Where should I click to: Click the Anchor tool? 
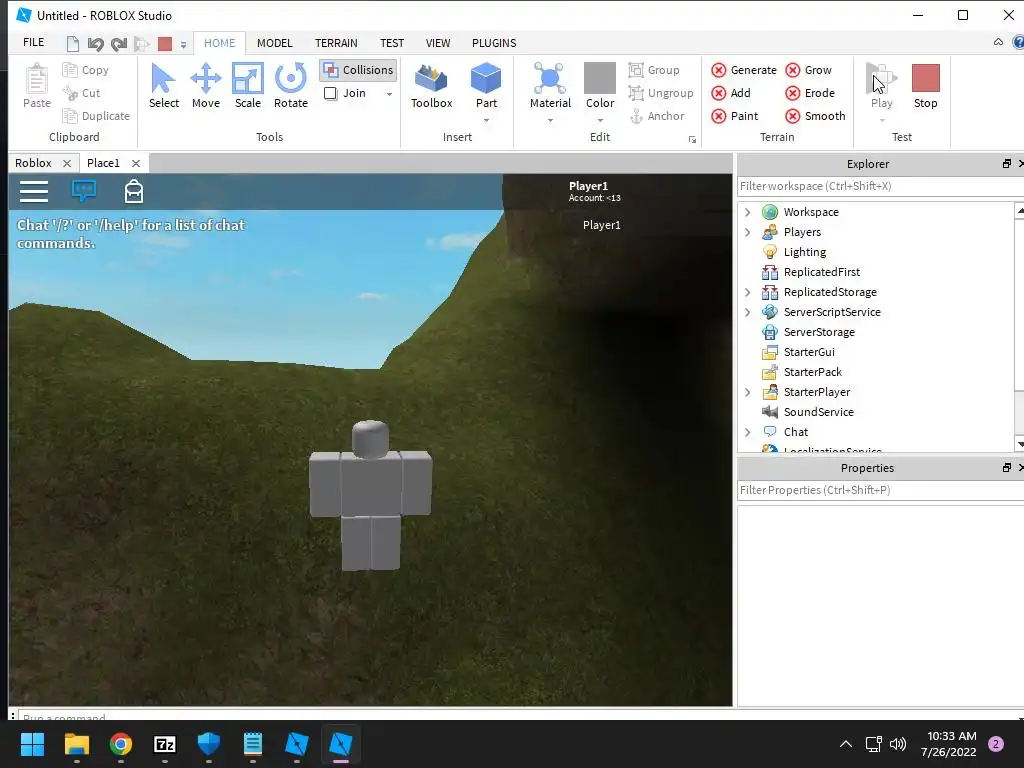point(656,116)
